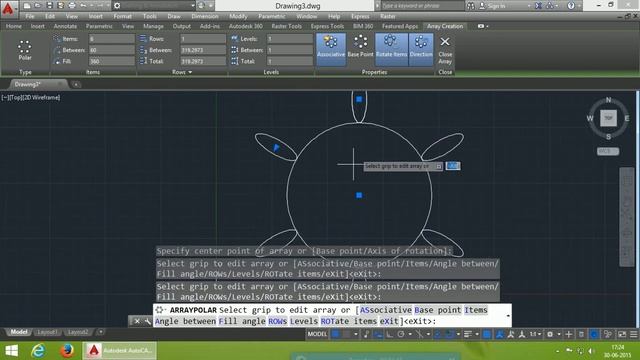
Task: Open annotation scale 1:1 dropdown
Action: [x=536, y=334]
